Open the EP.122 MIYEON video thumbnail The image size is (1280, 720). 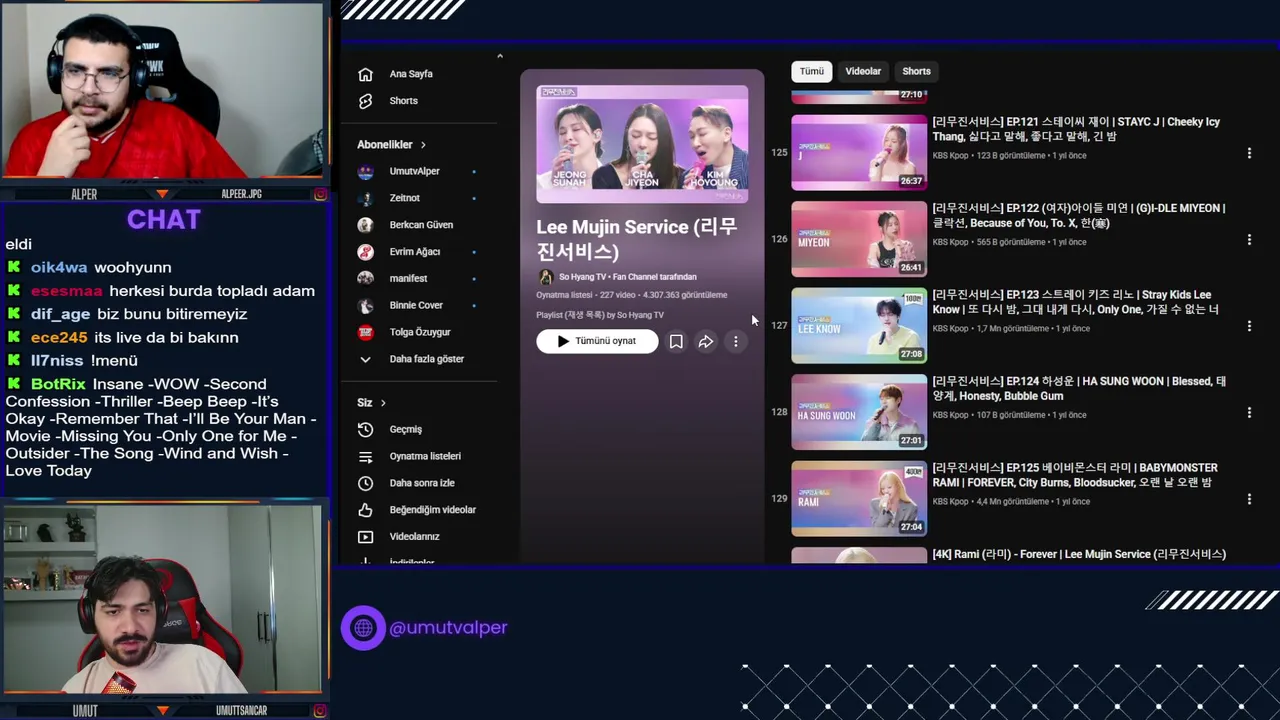point(859,239)
